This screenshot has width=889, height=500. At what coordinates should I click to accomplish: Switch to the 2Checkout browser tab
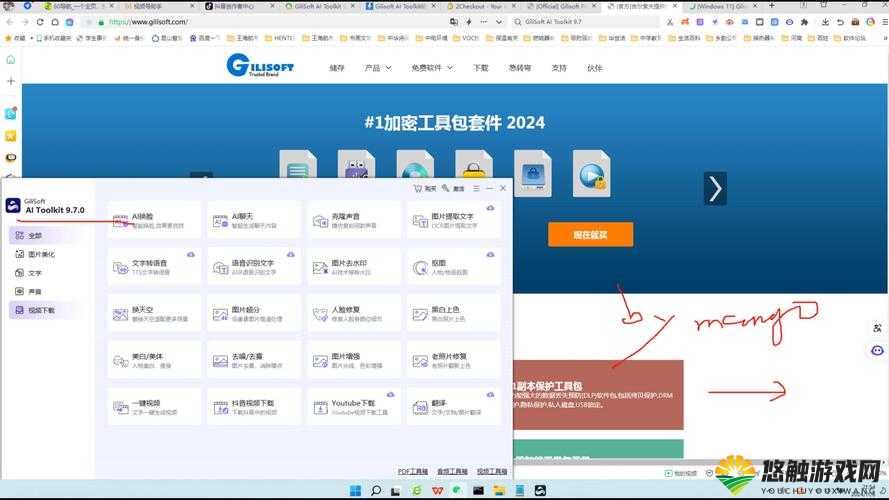pyautogui.click(x=480, y=6)
